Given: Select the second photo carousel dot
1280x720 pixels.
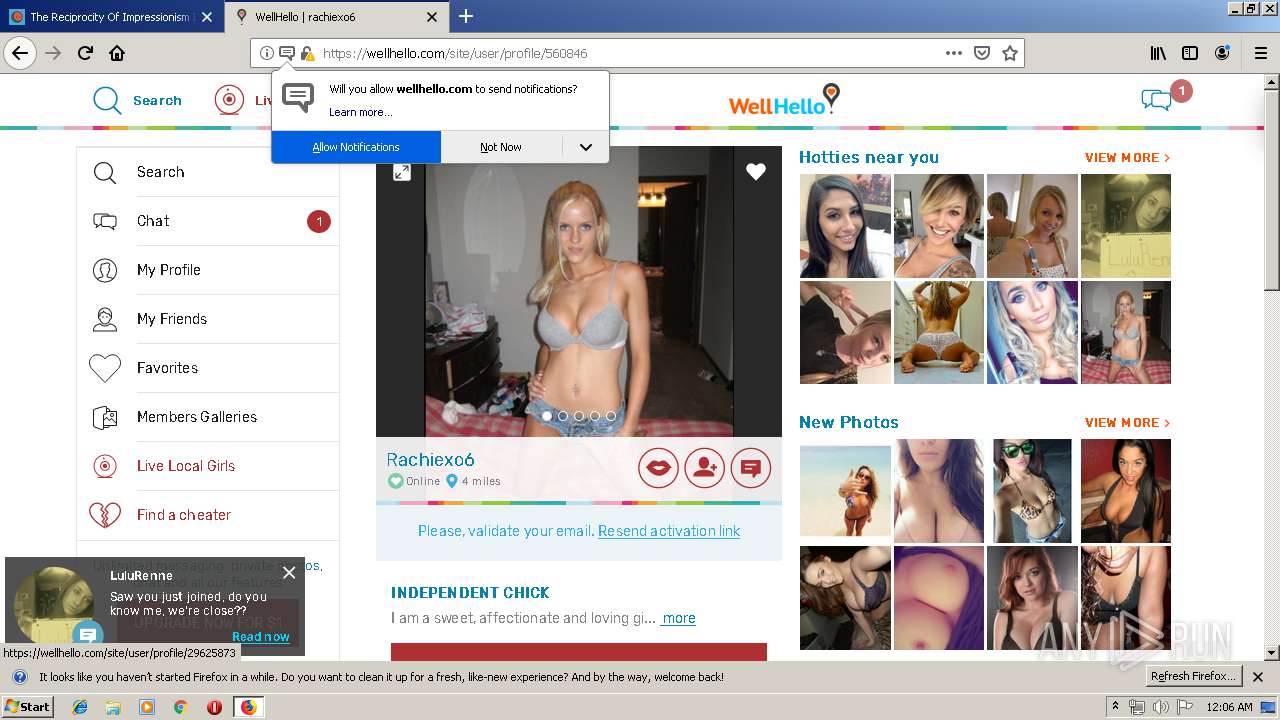Looking at the screenshot, I should tap(563, 416).
